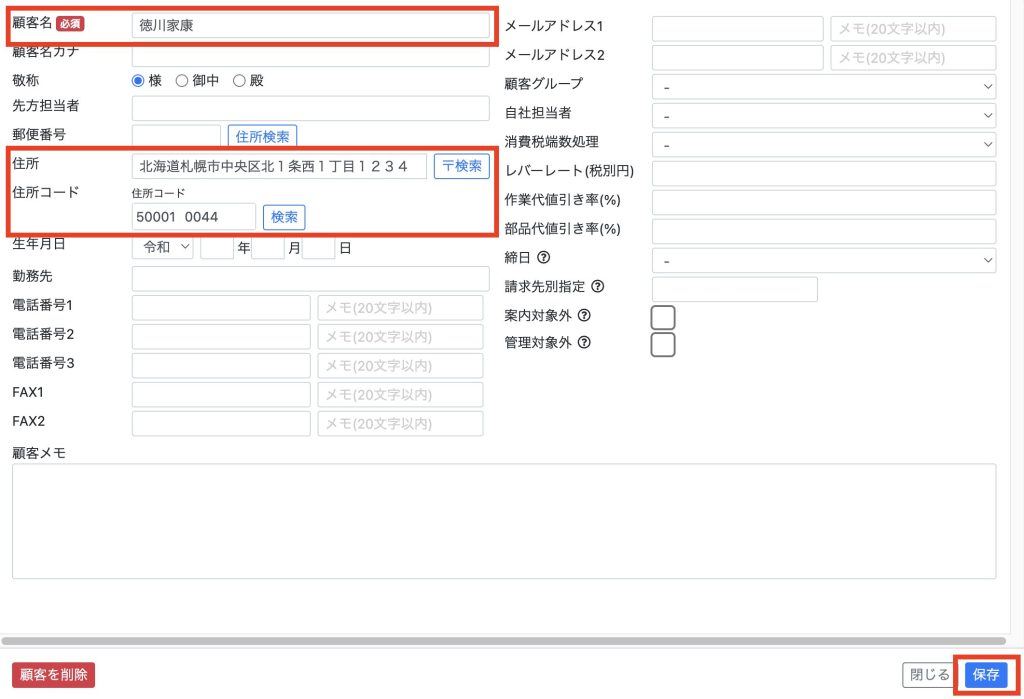This screenshot has width=1024, height=699.
Task: Click help icon beside 案内対象外
Action: 584,316
